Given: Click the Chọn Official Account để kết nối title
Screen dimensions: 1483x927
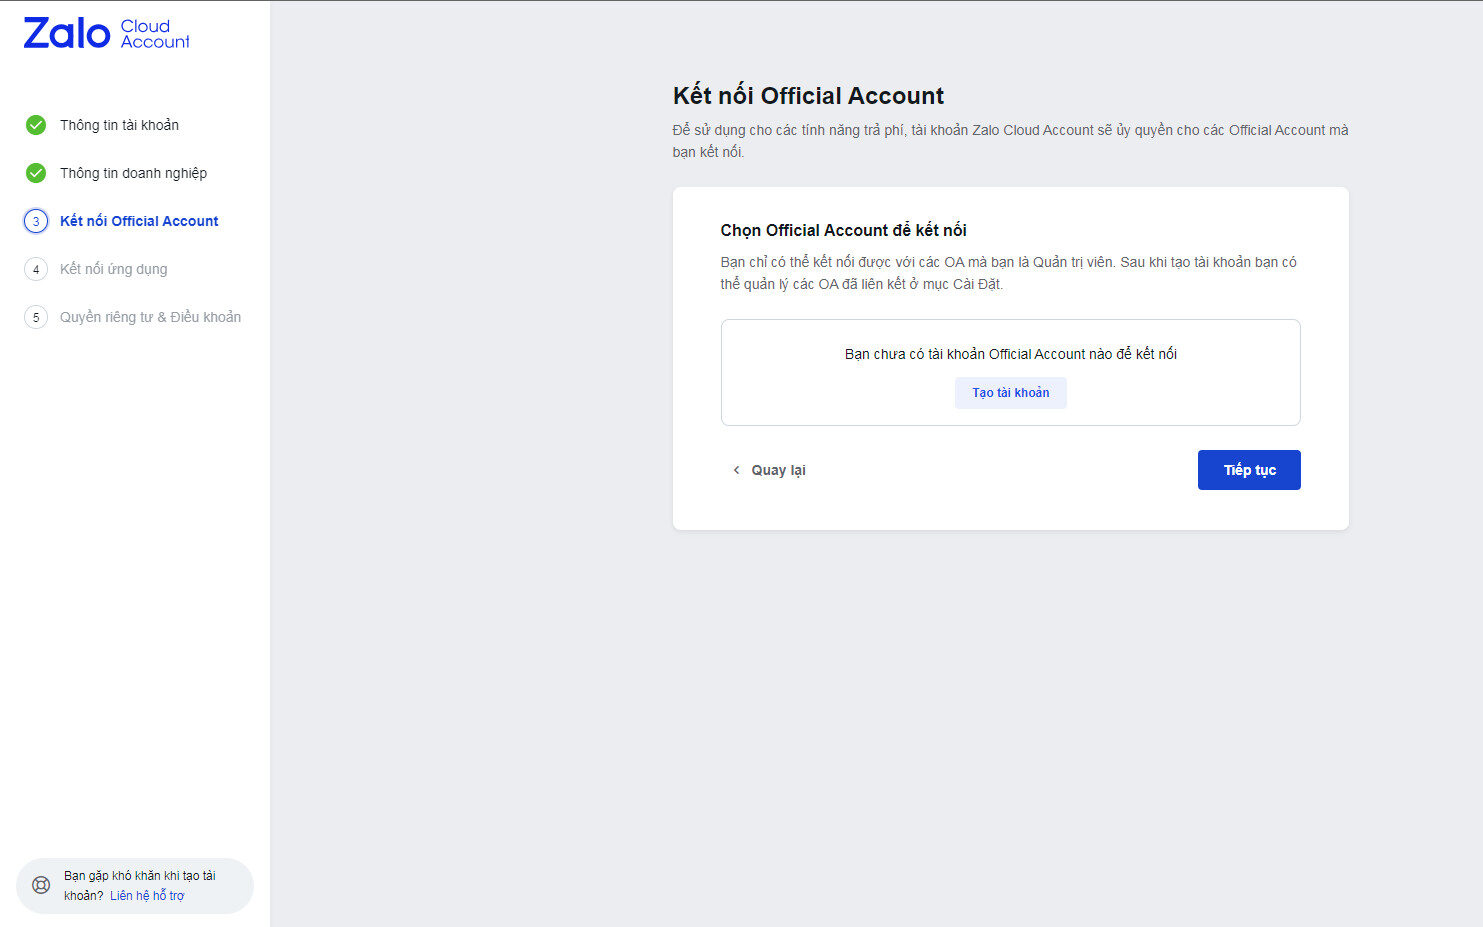Looking at the screenshot, I should (x=843, y=230).
